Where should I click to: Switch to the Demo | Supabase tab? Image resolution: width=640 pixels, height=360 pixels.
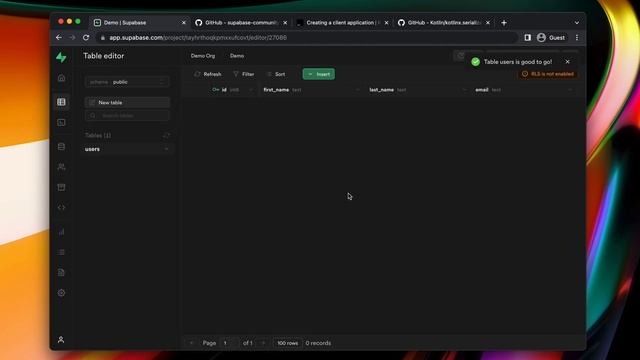point(140,23)
